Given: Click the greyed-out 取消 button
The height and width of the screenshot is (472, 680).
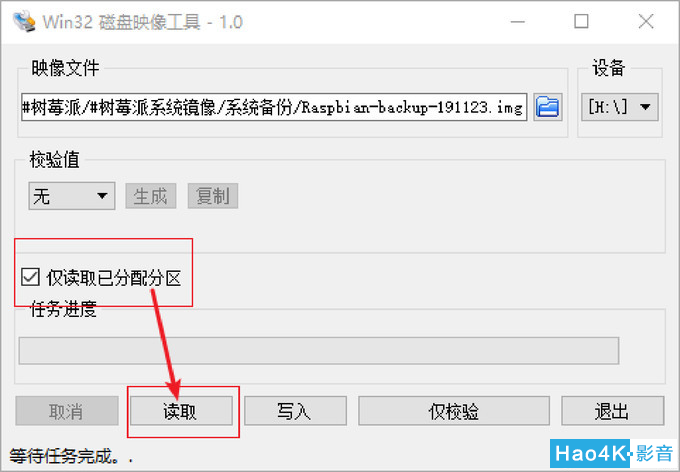Looking at the screenshot, I should click(67, 410).
